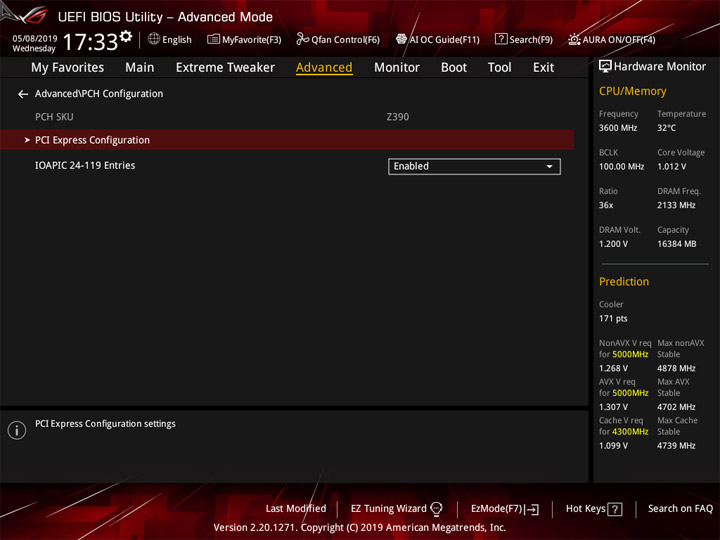Screen dimensions: 720x540
Task: Go to the Exit tab
Action: 543,68
